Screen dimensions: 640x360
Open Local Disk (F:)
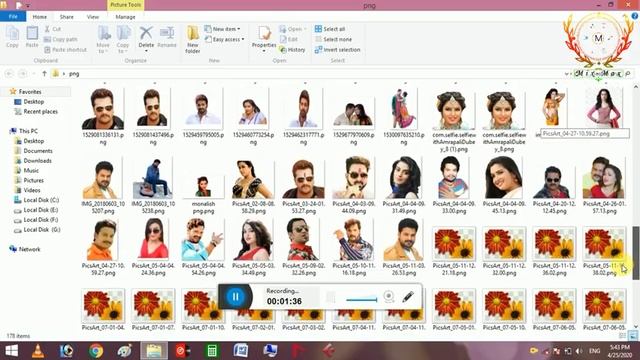pyautogui.click(x=40, y=220)
